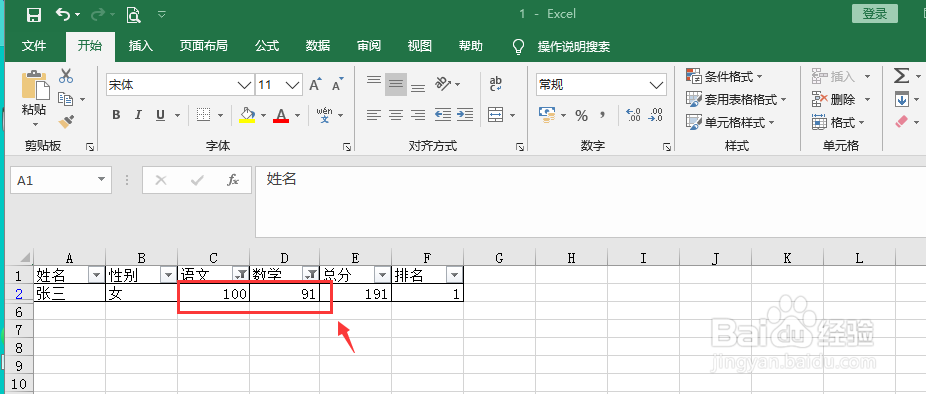Click the 删除 delete cells button
The height and width of the screenshot is (394, 926).
coord(834,99)
